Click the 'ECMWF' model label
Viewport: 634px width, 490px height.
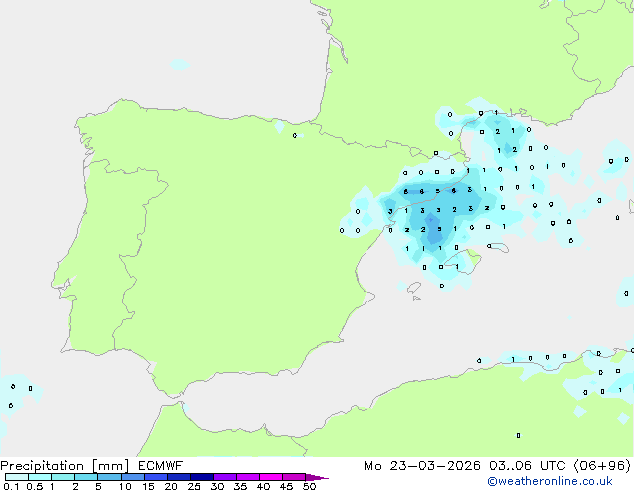pos(161,466)
